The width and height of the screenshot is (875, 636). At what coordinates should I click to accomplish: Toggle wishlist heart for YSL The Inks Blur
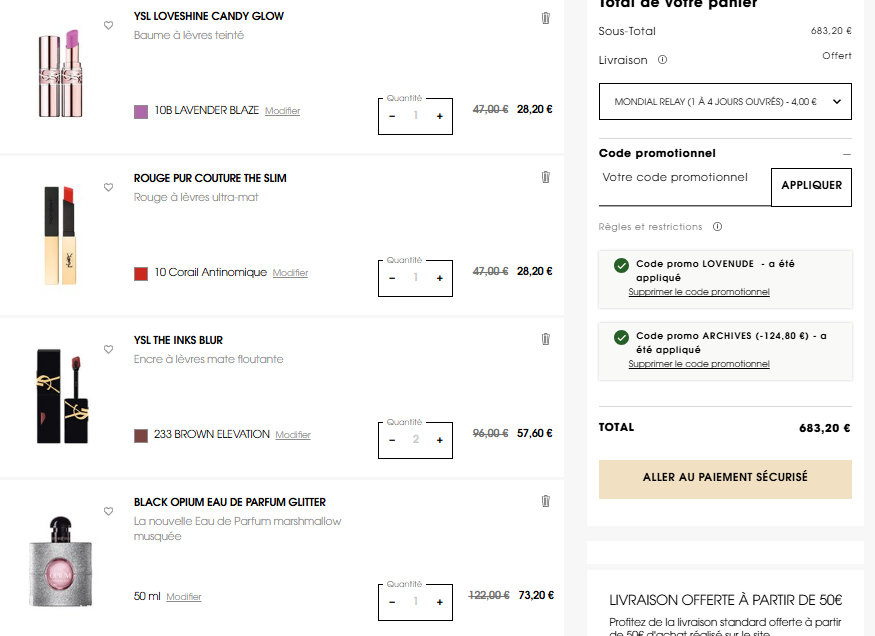coord(108,349)
